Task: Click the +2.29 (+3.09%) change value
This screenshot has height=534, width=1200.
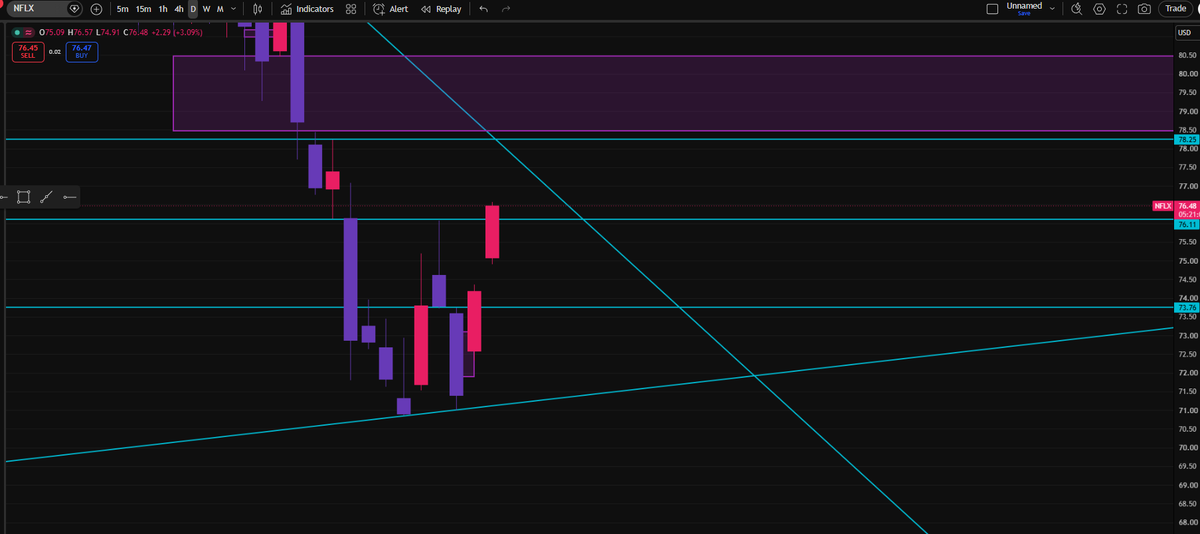Action: pyautogui.click(x=176, y=32)
